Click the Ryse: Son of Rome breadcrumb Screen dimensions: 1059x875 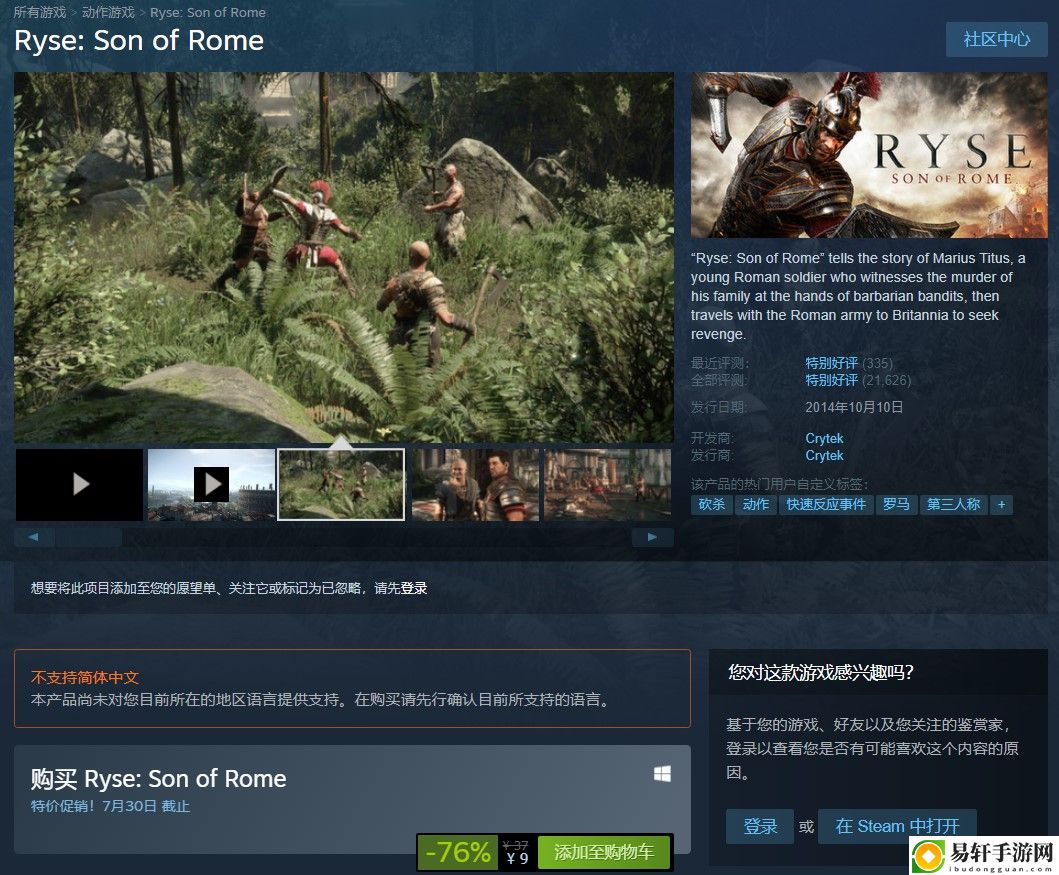pos(207,12)
